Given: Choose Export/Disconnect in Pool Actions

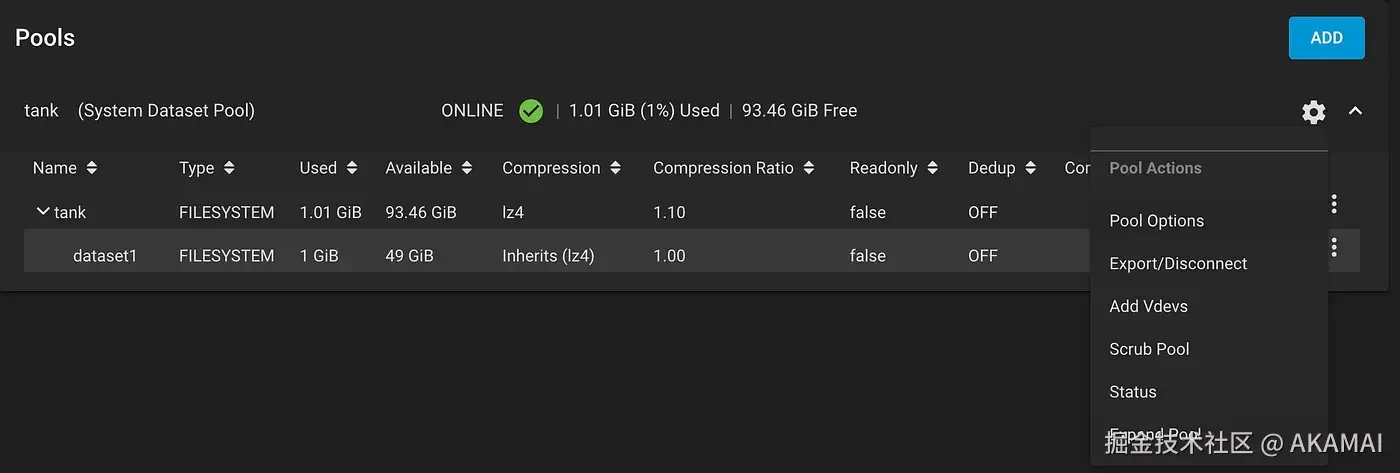Looking at the screenshot, I should click(1178, 264).
